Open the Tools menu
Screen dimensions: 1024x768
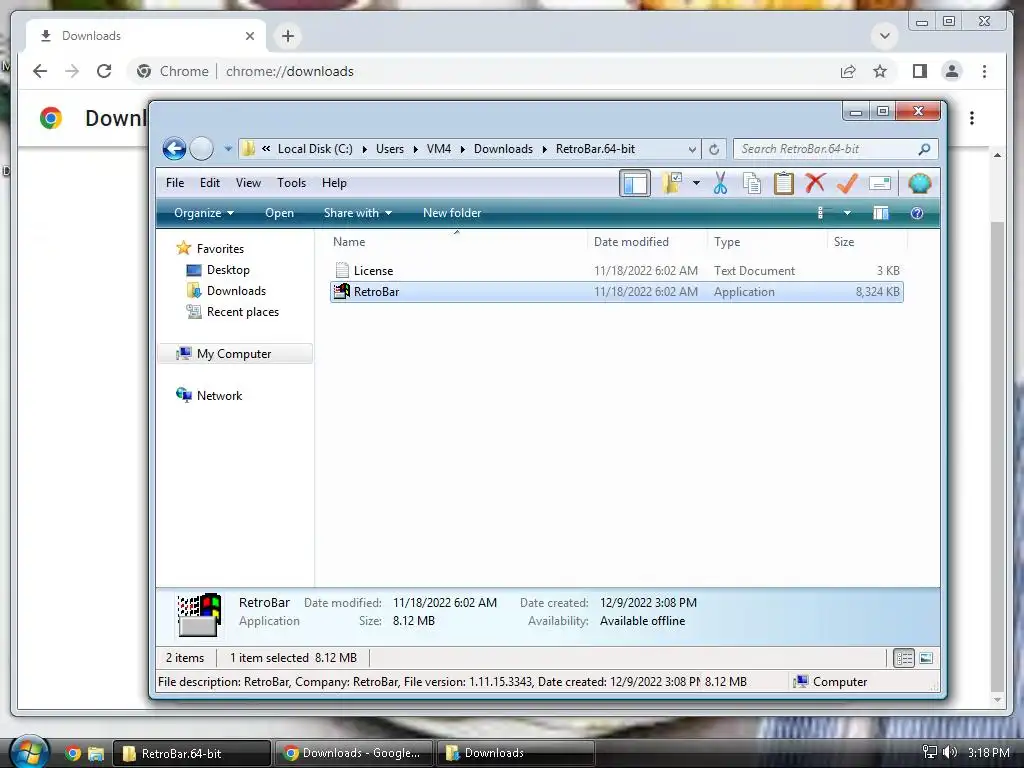pos(291,183)
